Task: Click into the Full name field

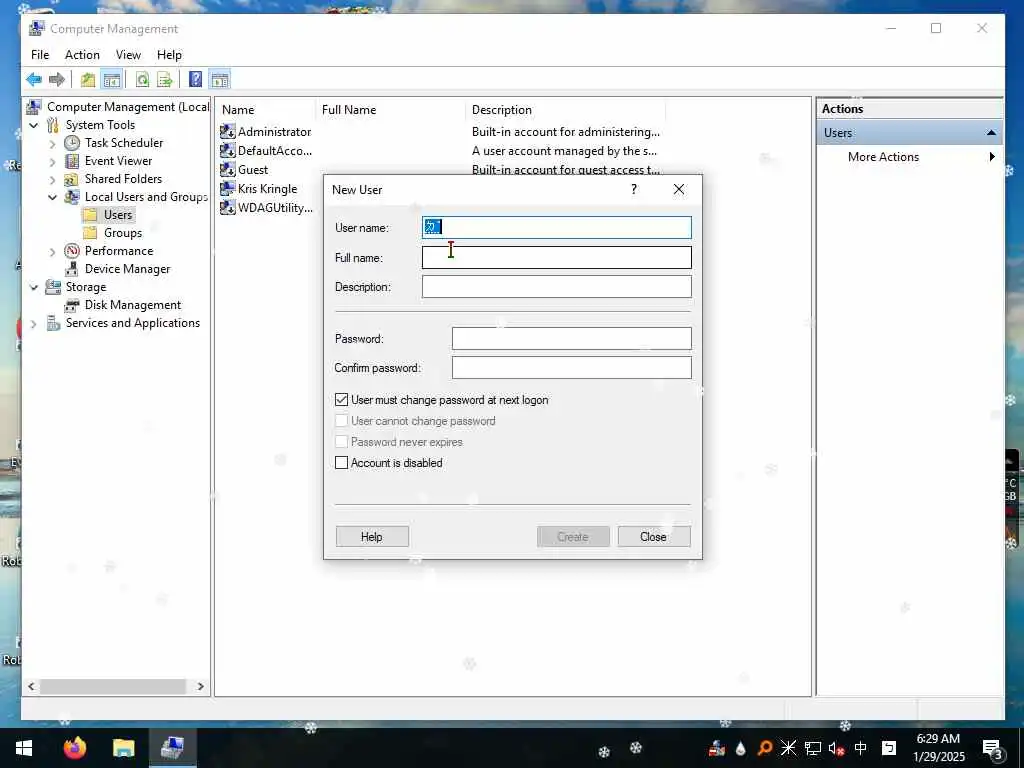Action: [x=556, y=257]
